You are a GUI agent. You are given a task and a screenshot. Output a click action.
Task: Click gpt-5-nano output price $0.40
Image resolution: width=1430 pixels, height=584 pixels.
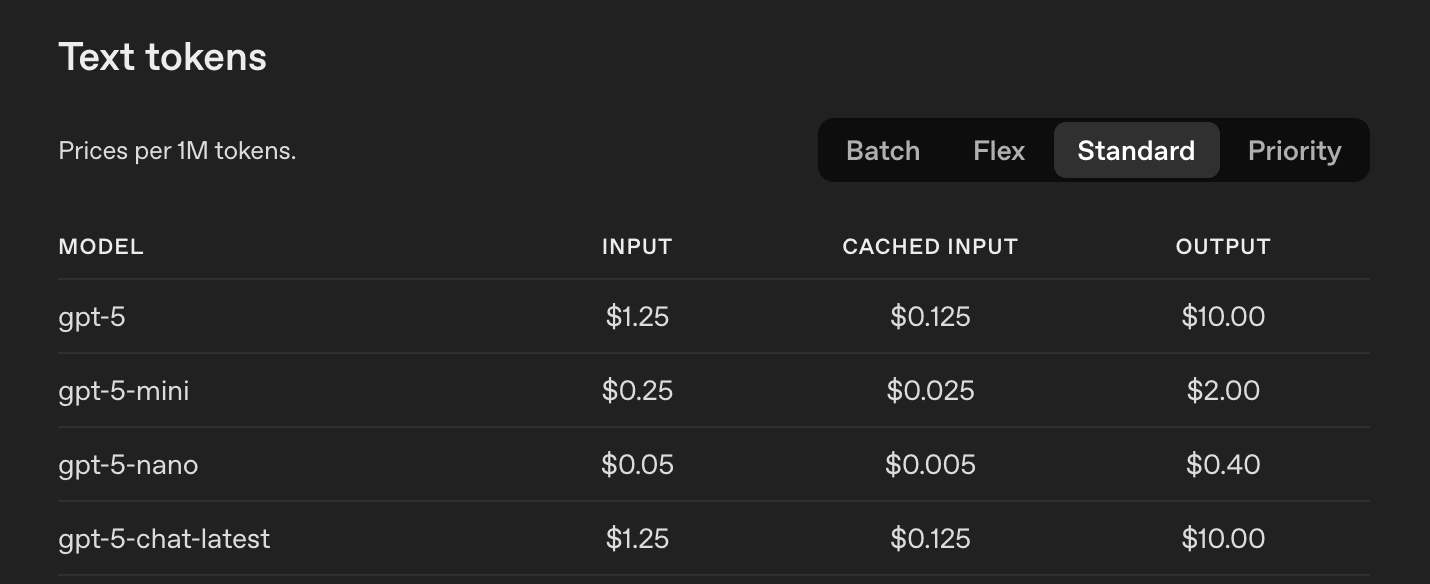pyautogui.click(x=1223, y=465)
